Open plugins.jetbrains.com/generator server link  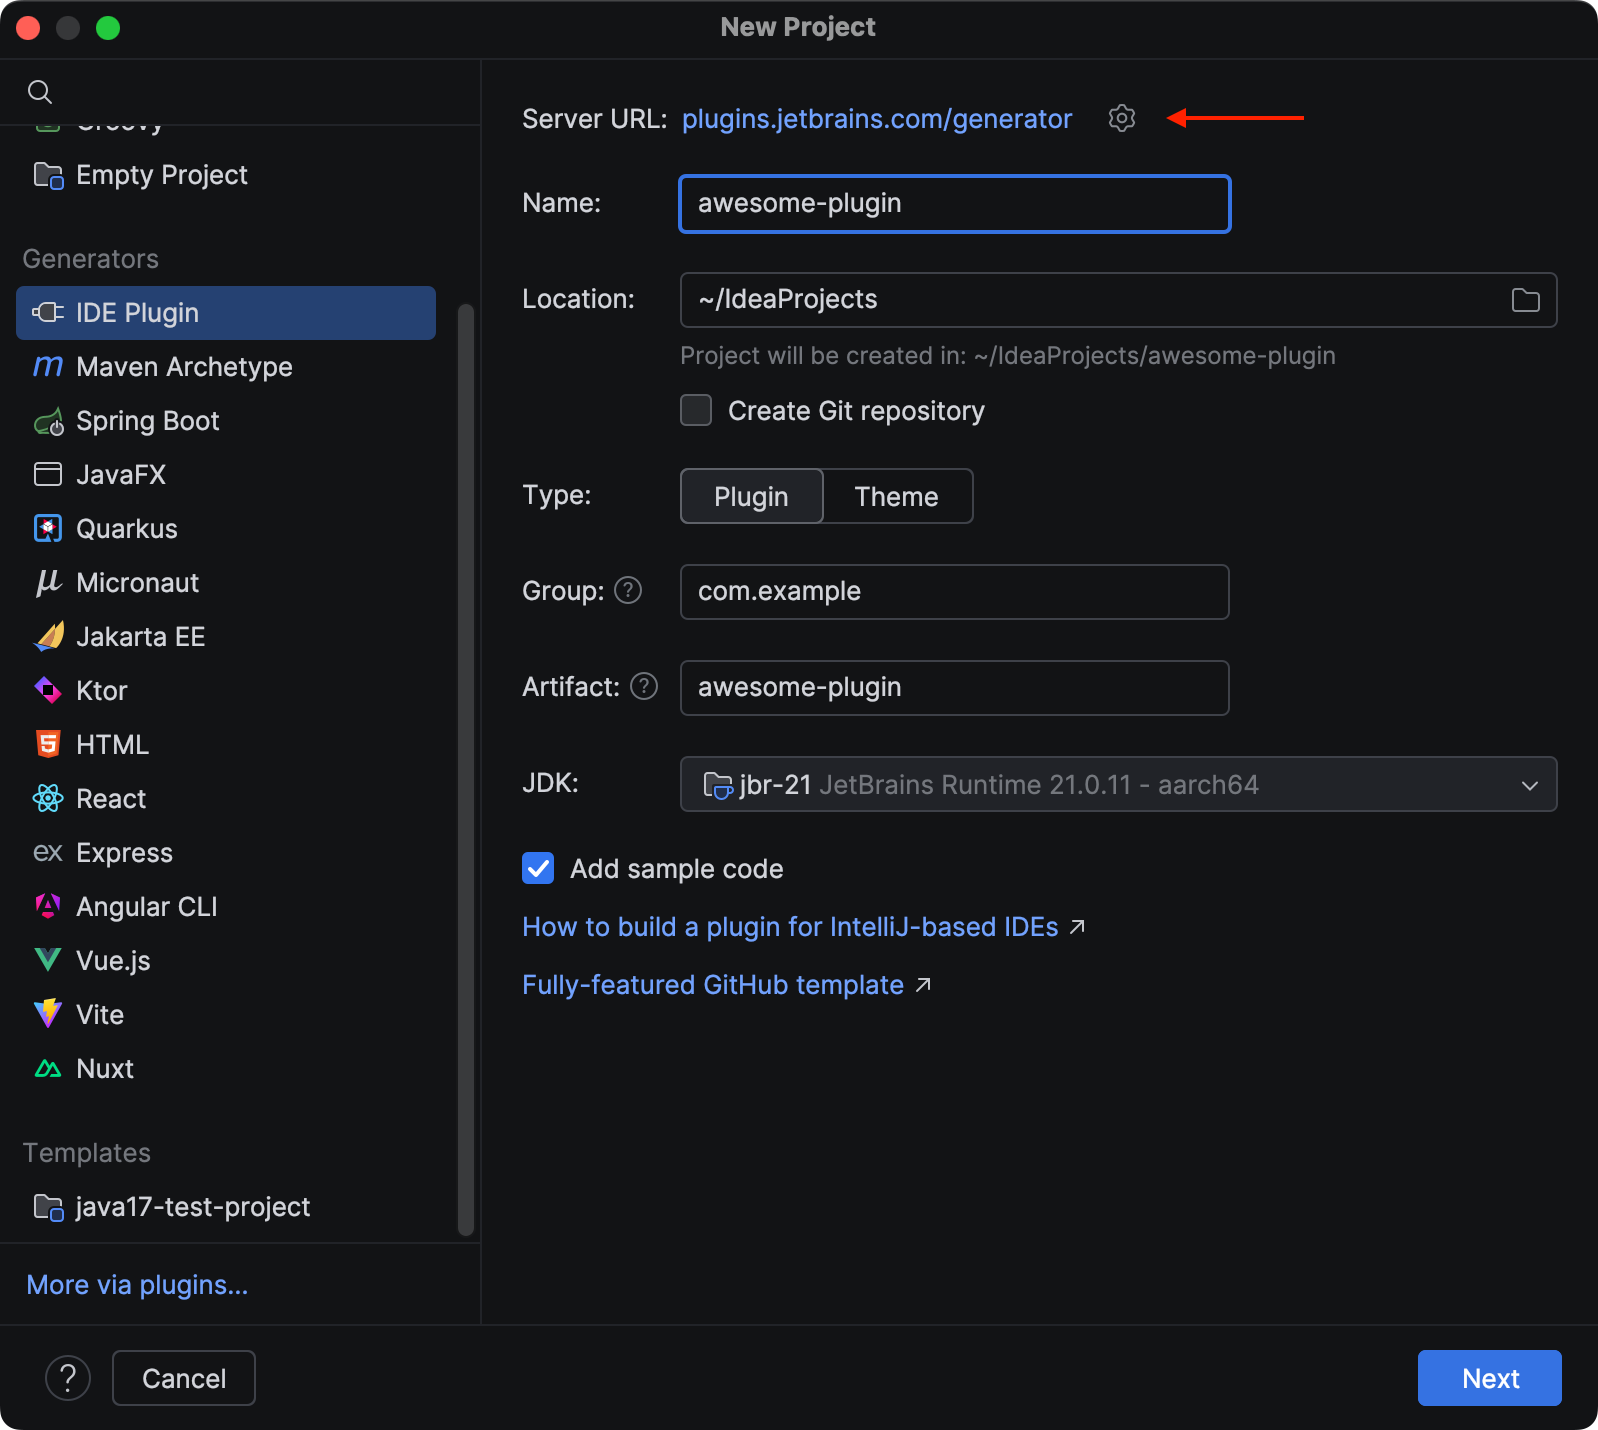point(877,119)
